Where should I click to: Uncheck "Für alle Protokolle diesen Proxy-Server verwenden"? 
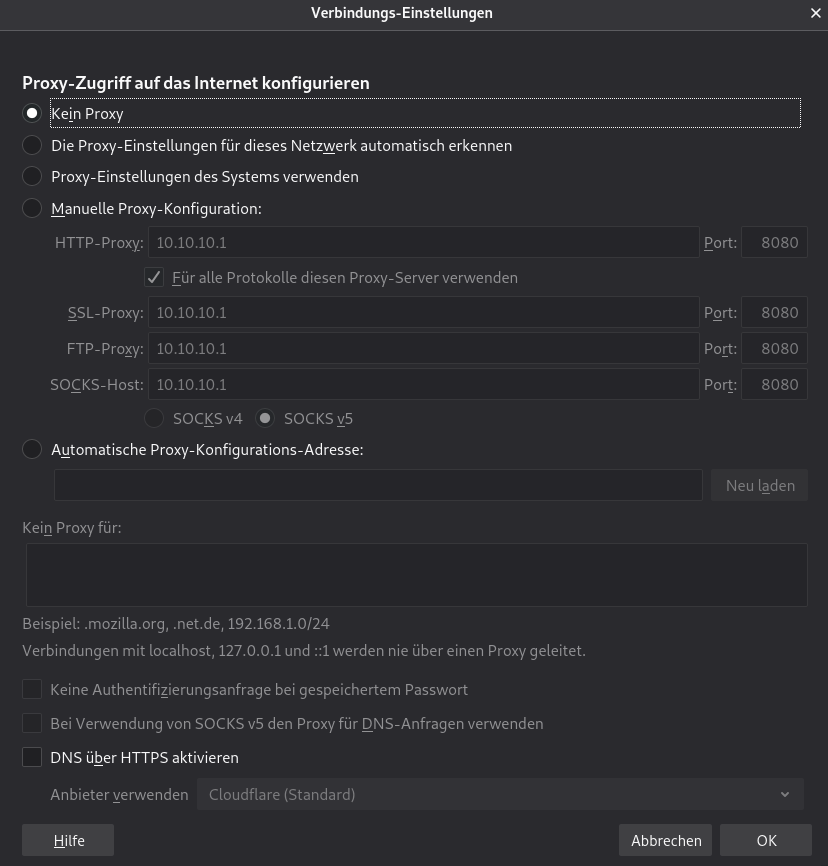[x=154, y=277]
